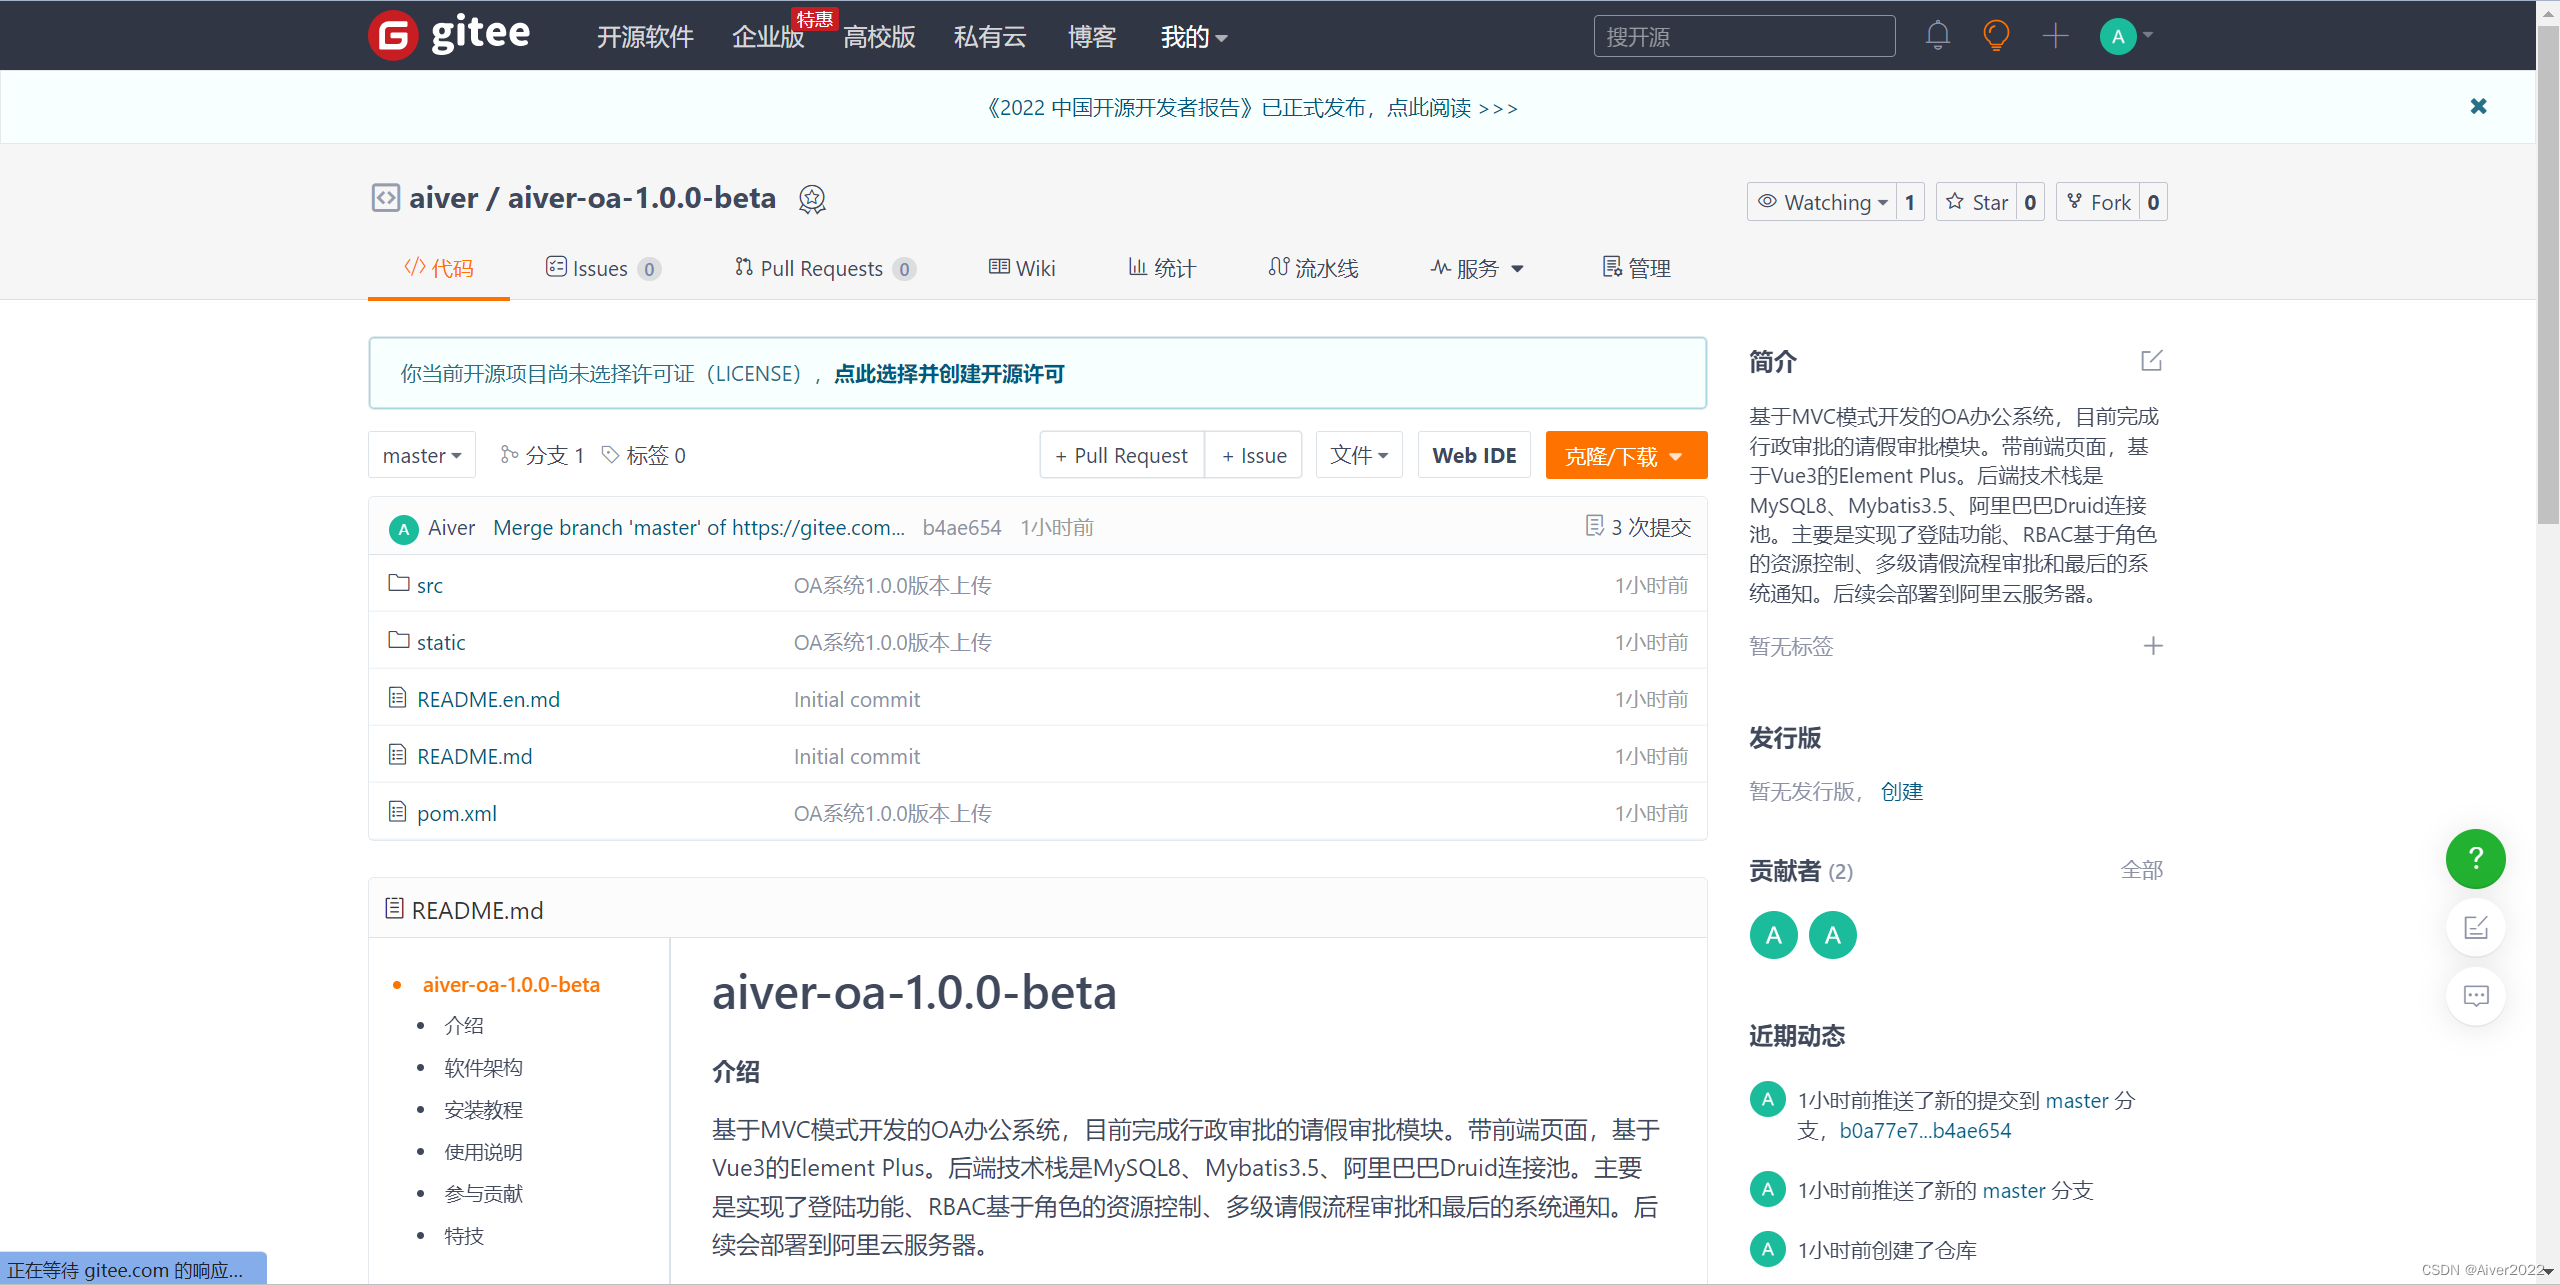Open the 克隆/下载 dropdown
The width and height of the screenshot is (2560, 1285).
click(x=1625, y=455)
